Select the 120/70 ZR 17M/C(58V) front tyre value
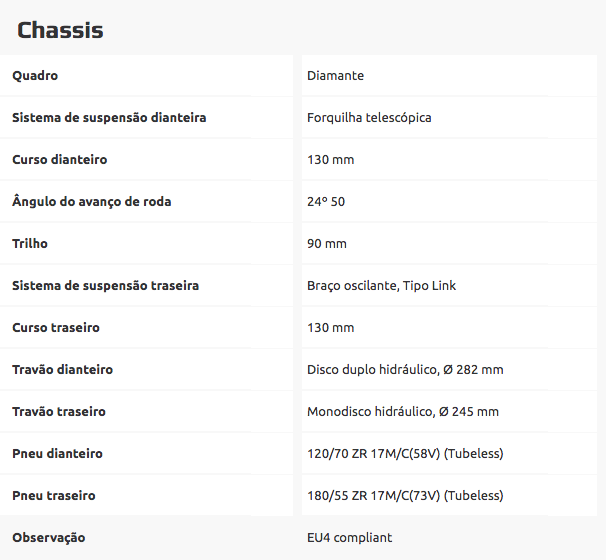606x560 pixels. [x=405, y=454]
